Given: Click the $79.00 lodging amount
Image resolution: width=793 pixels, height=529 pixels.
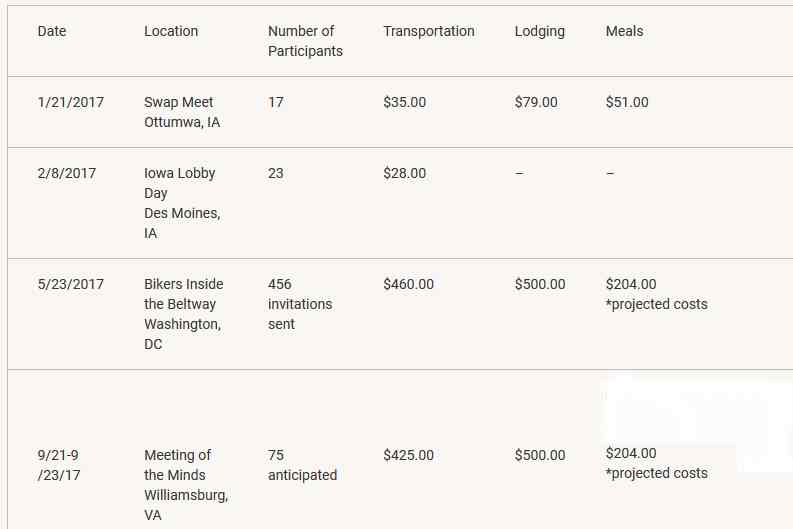Looking at the screenshot, I should click(536, 102).
